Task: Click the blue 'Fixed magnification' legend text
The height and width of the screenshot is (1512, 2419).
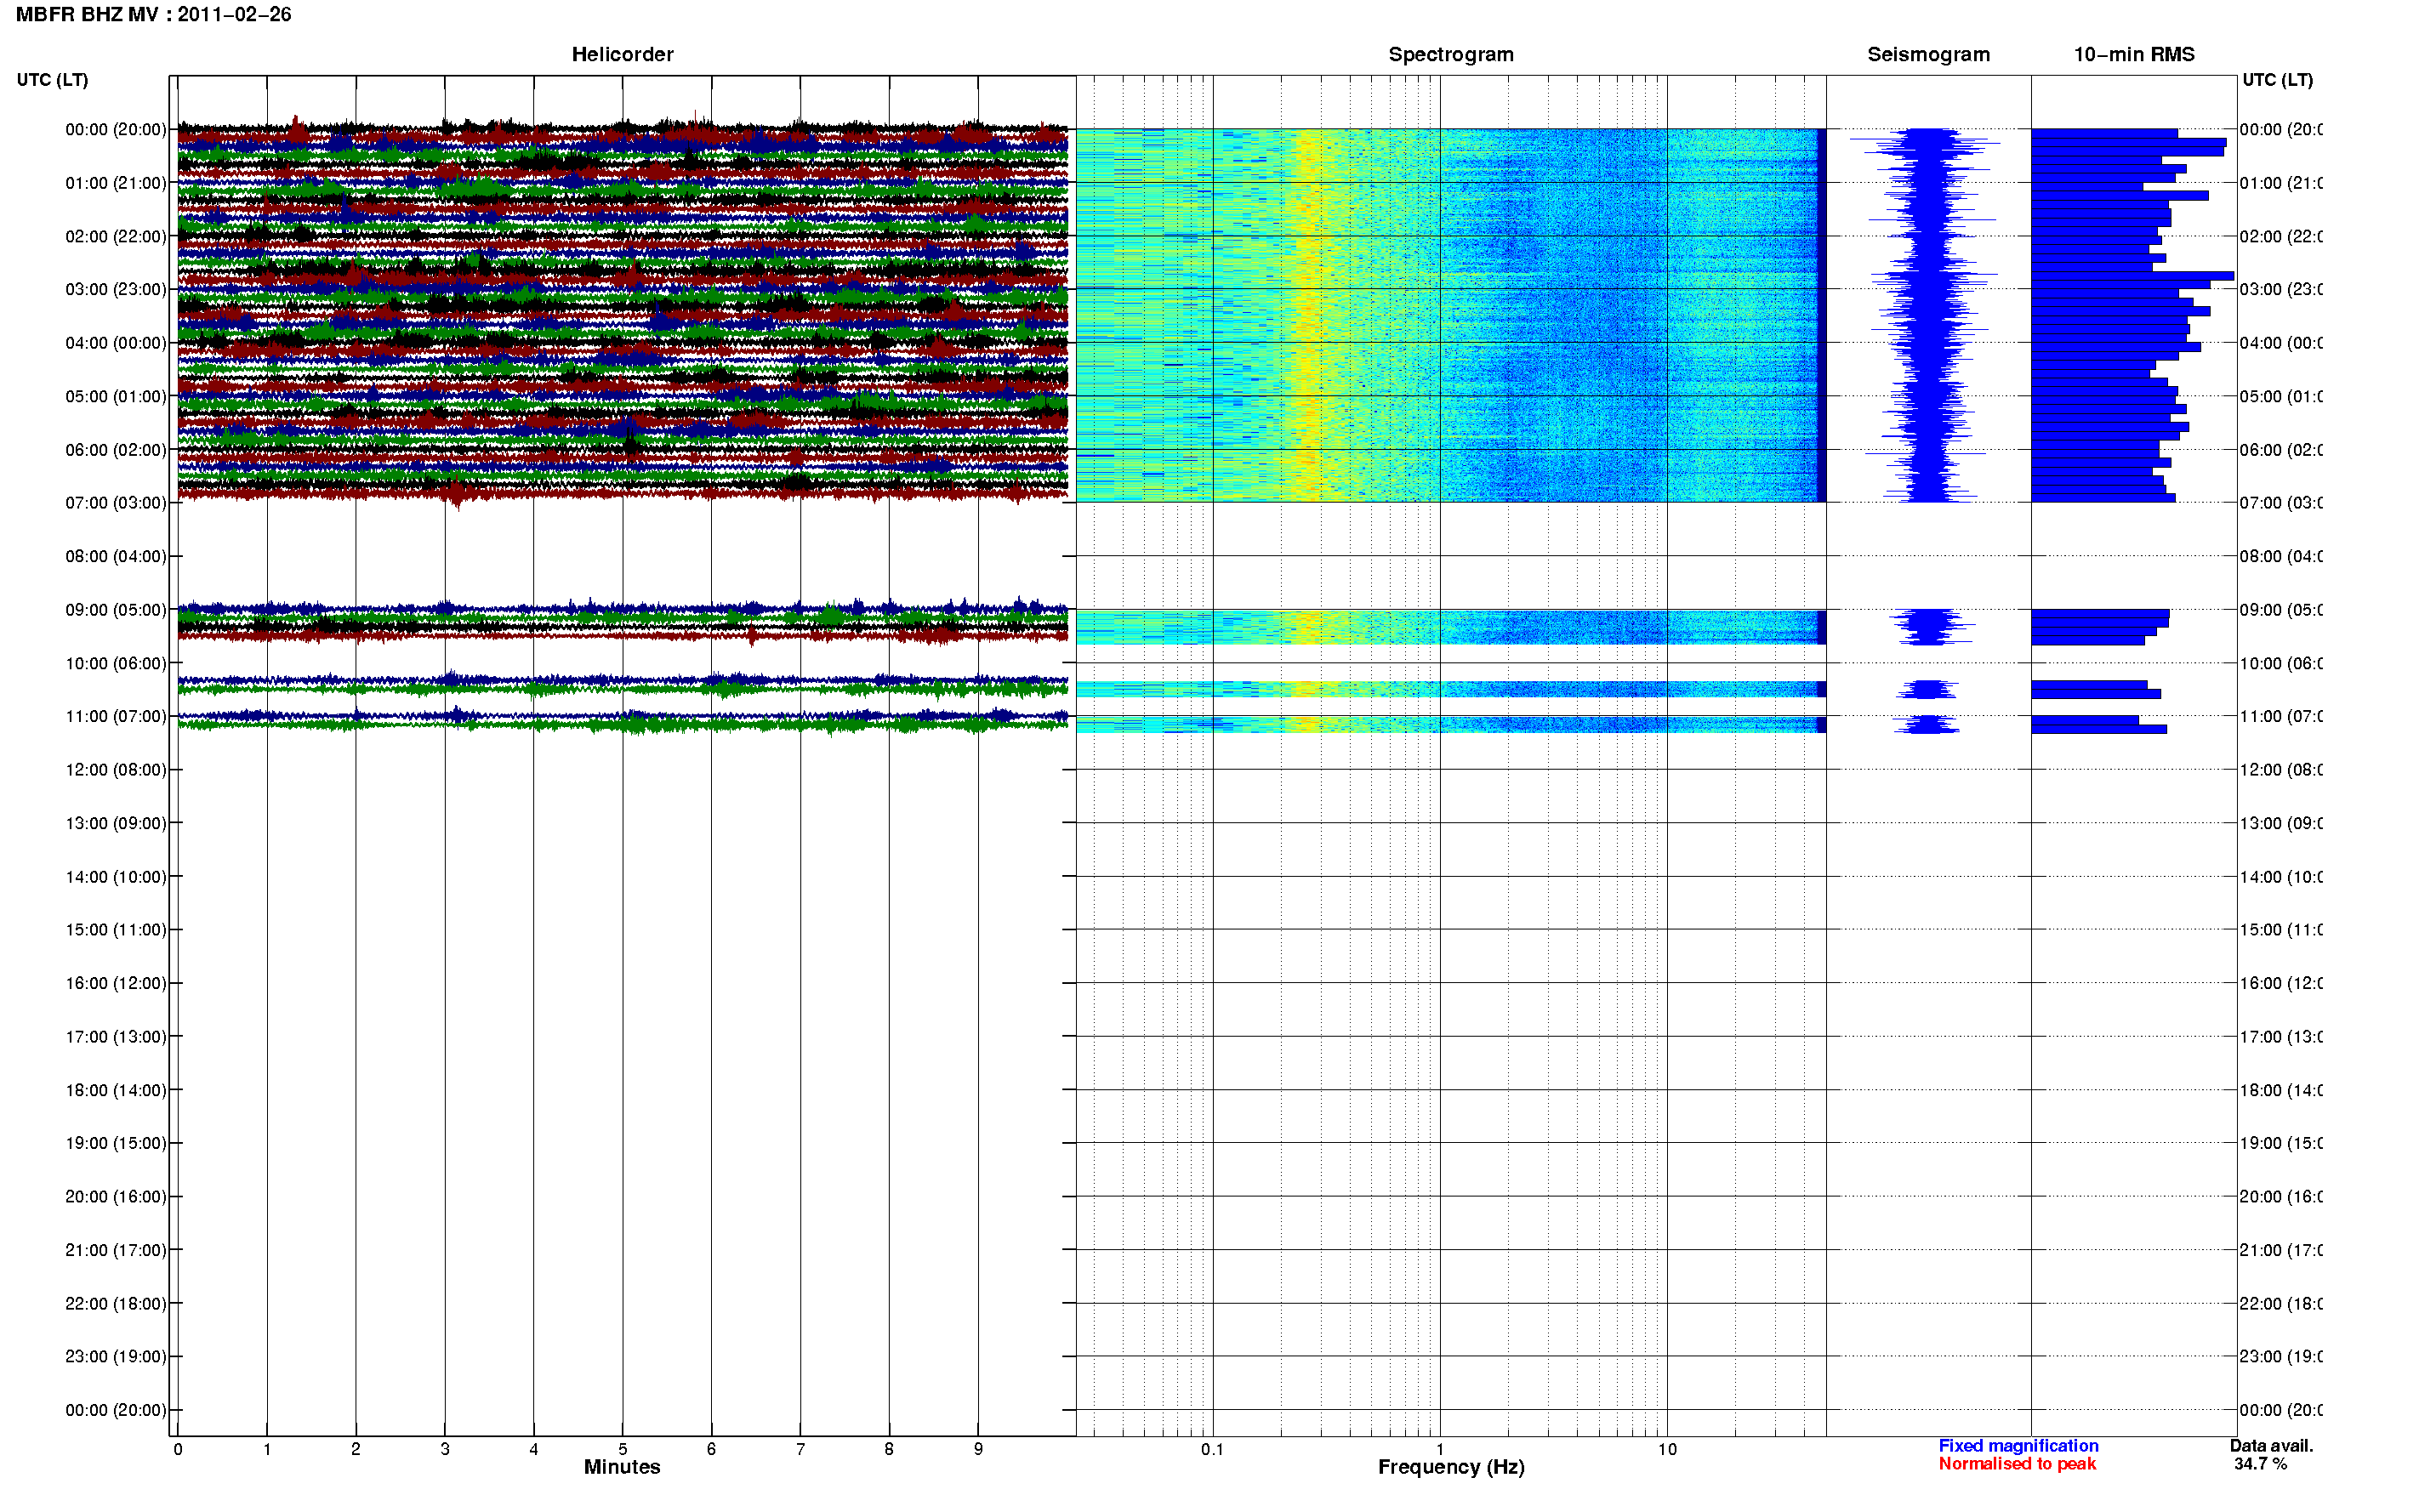Action: (2018, 1446)
